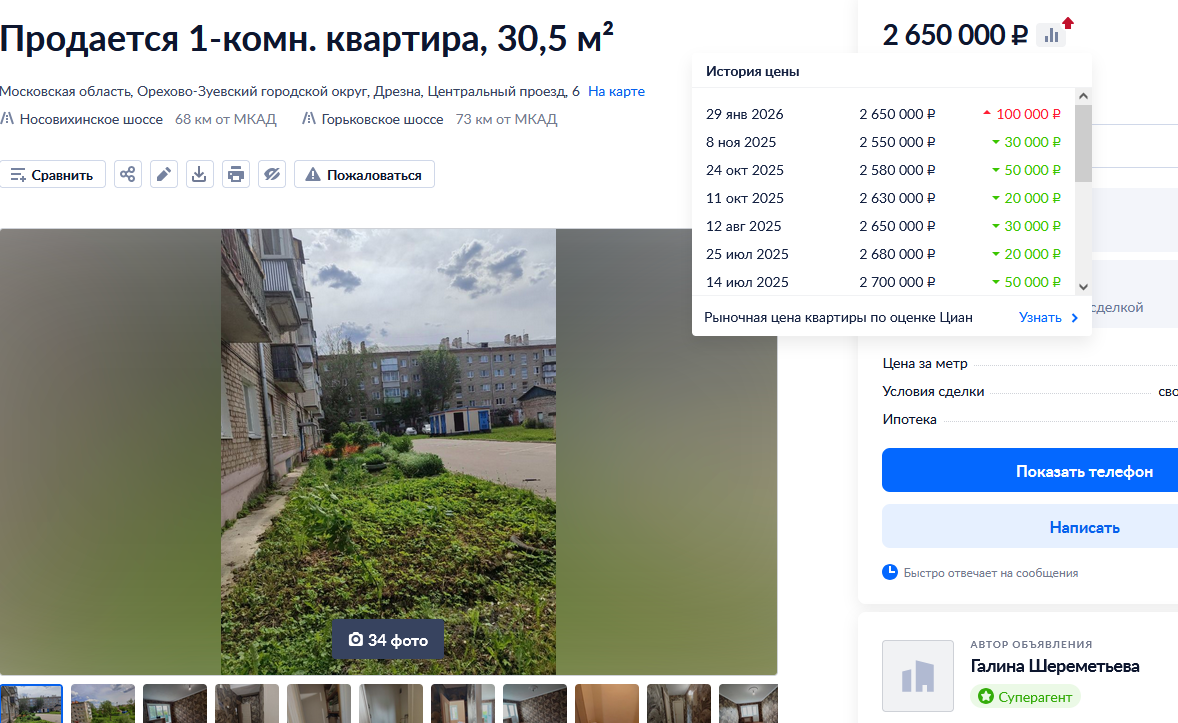Click the share icon next to Сравнить
Screen dimensions: 1178x723
pyautogui.click(x=128, y=174)
